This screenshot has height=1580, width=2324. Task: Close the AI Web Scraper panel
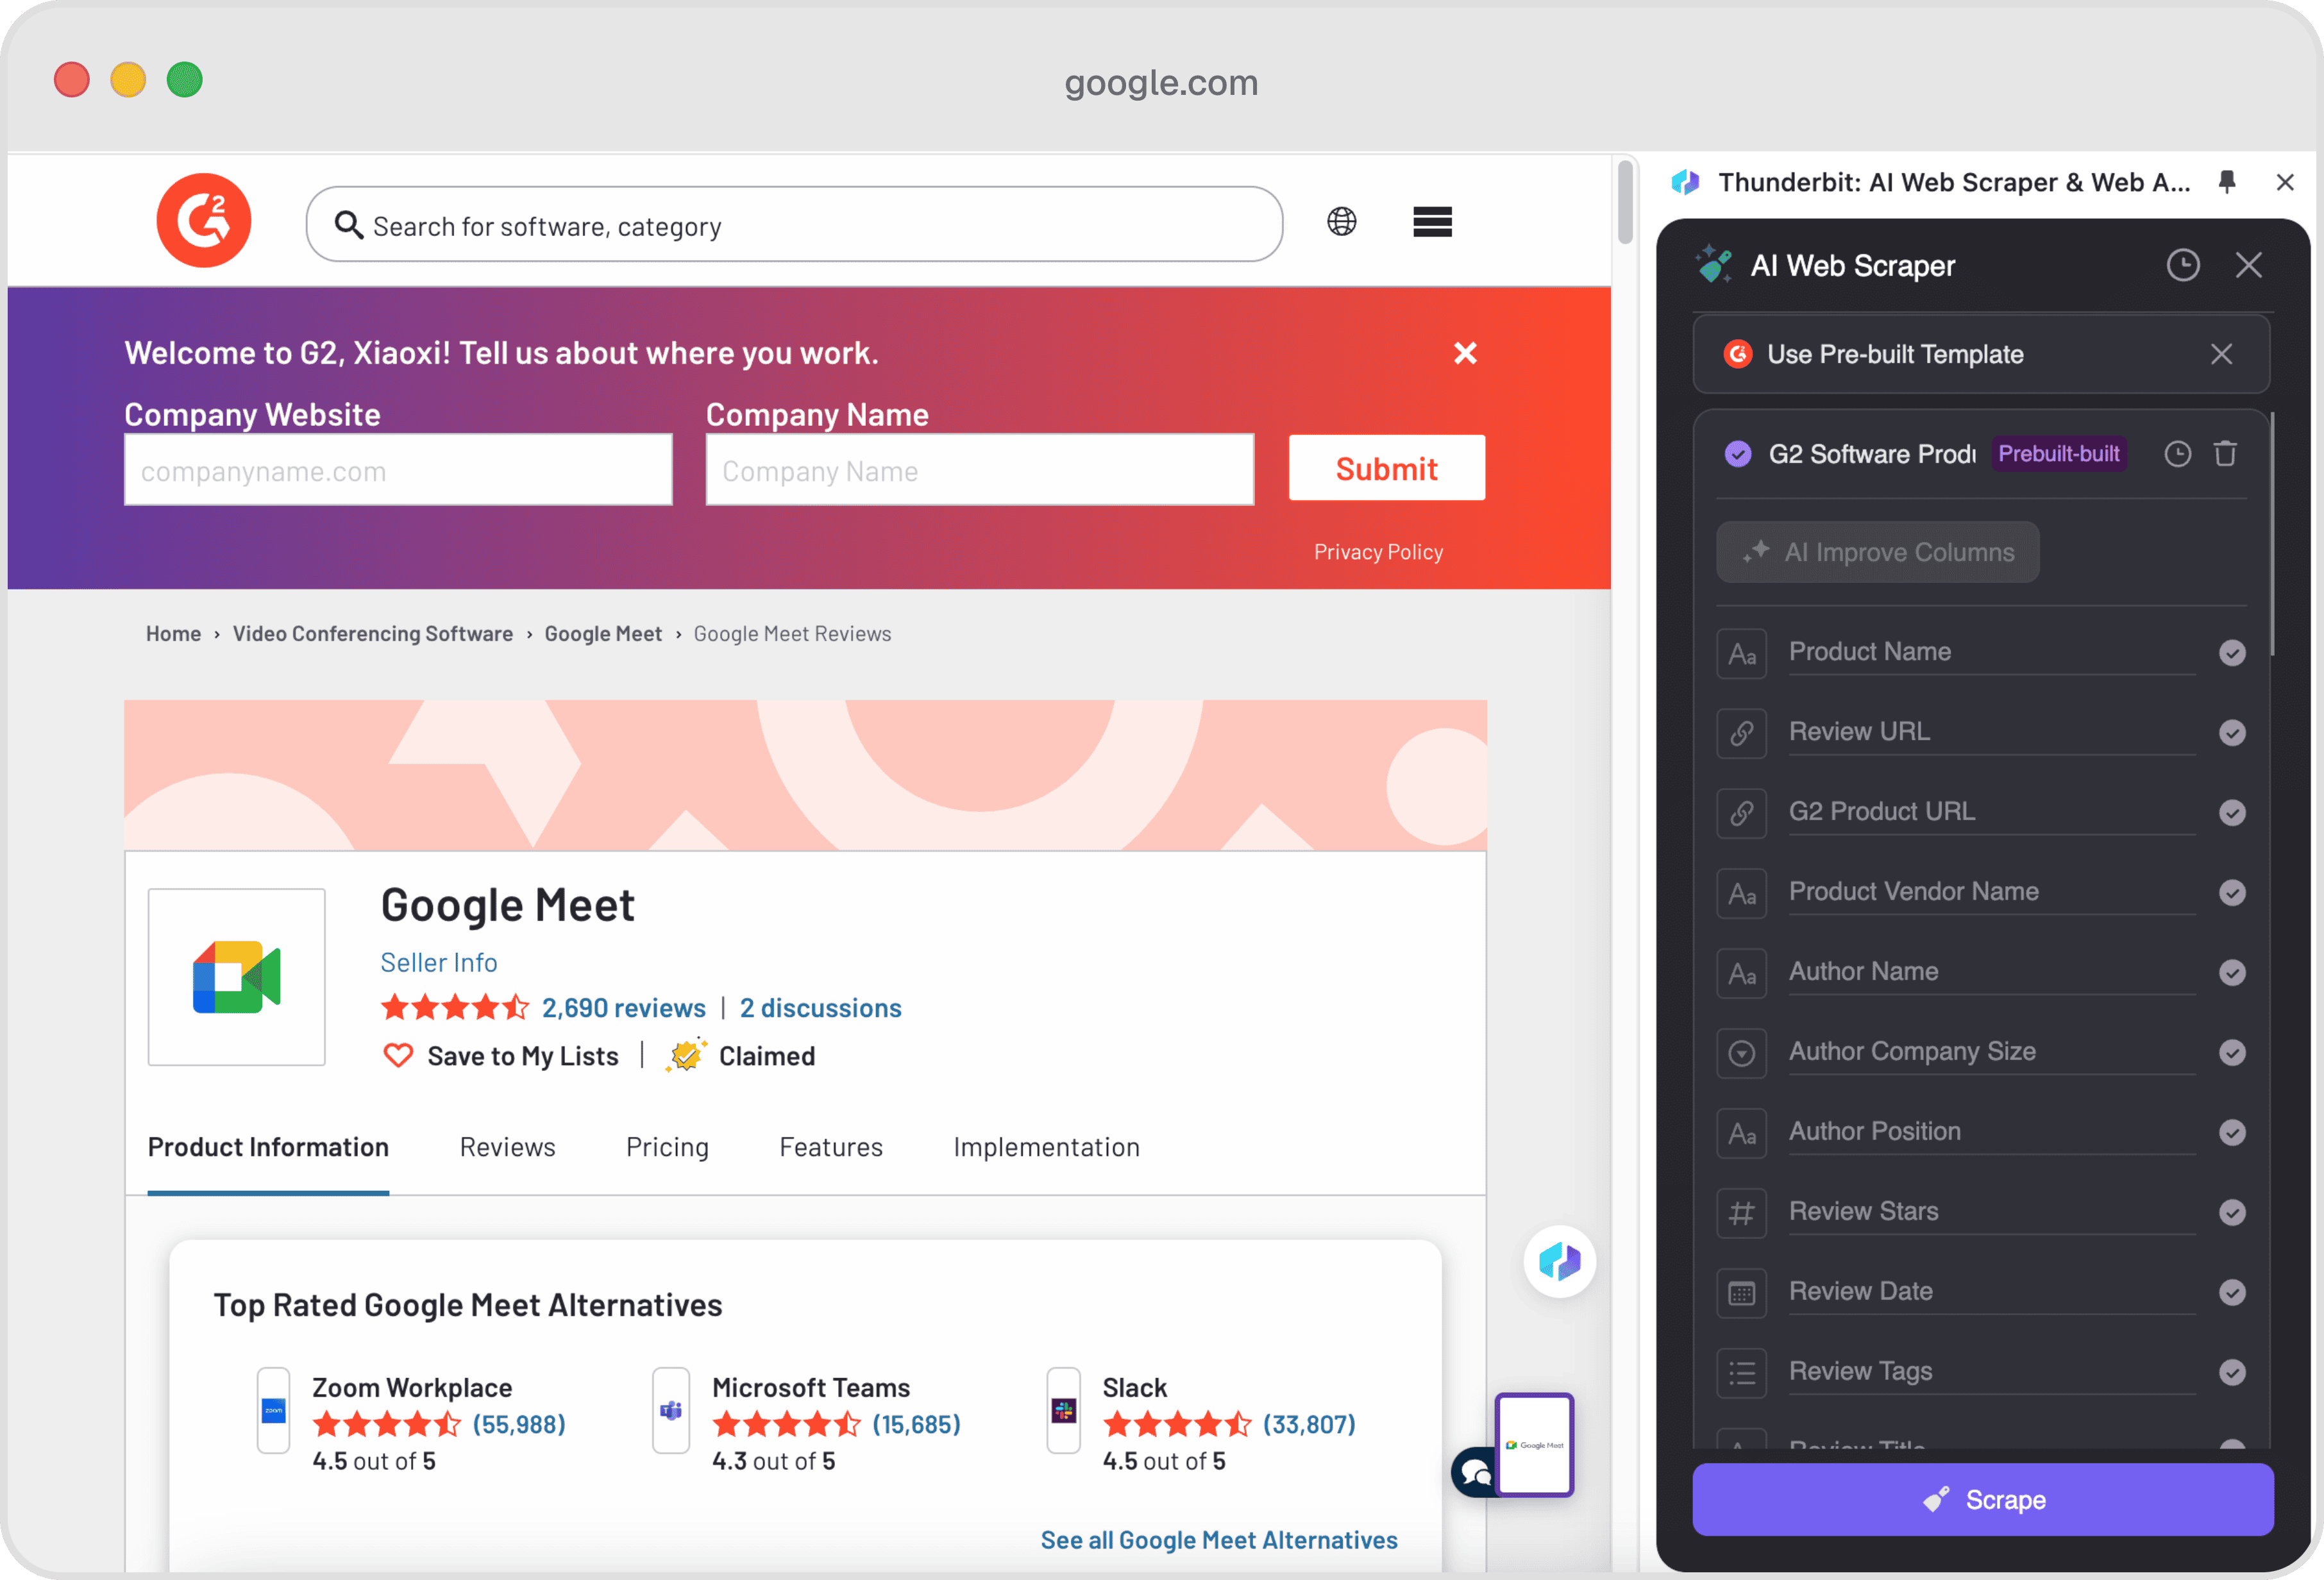click(2249, 265)
